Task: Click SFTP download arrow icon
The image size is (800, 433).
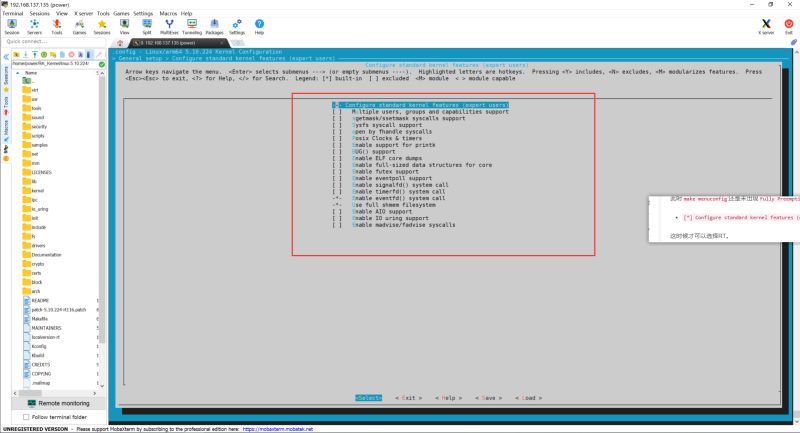Action: tap(26, 55)
